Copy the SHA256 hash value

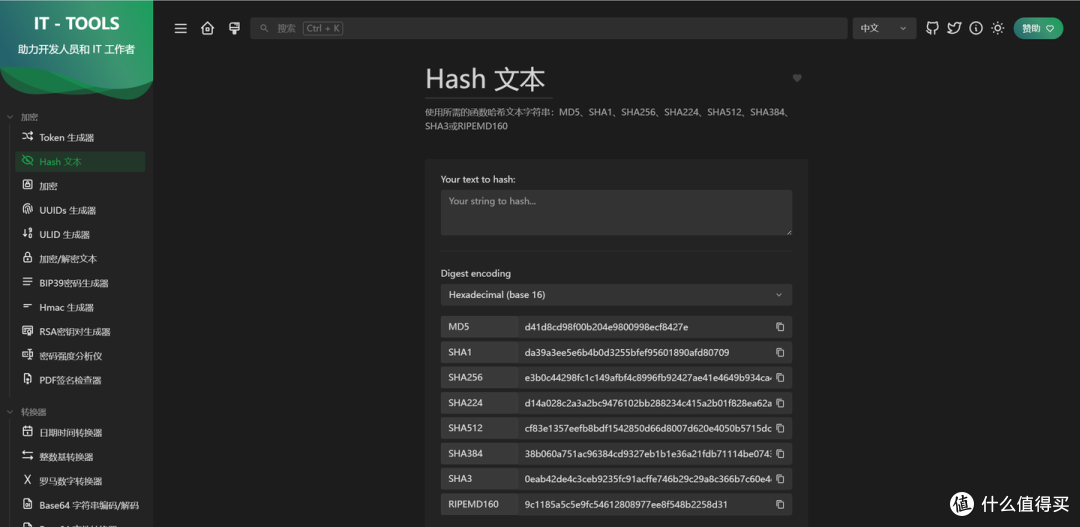coord(780,378)
